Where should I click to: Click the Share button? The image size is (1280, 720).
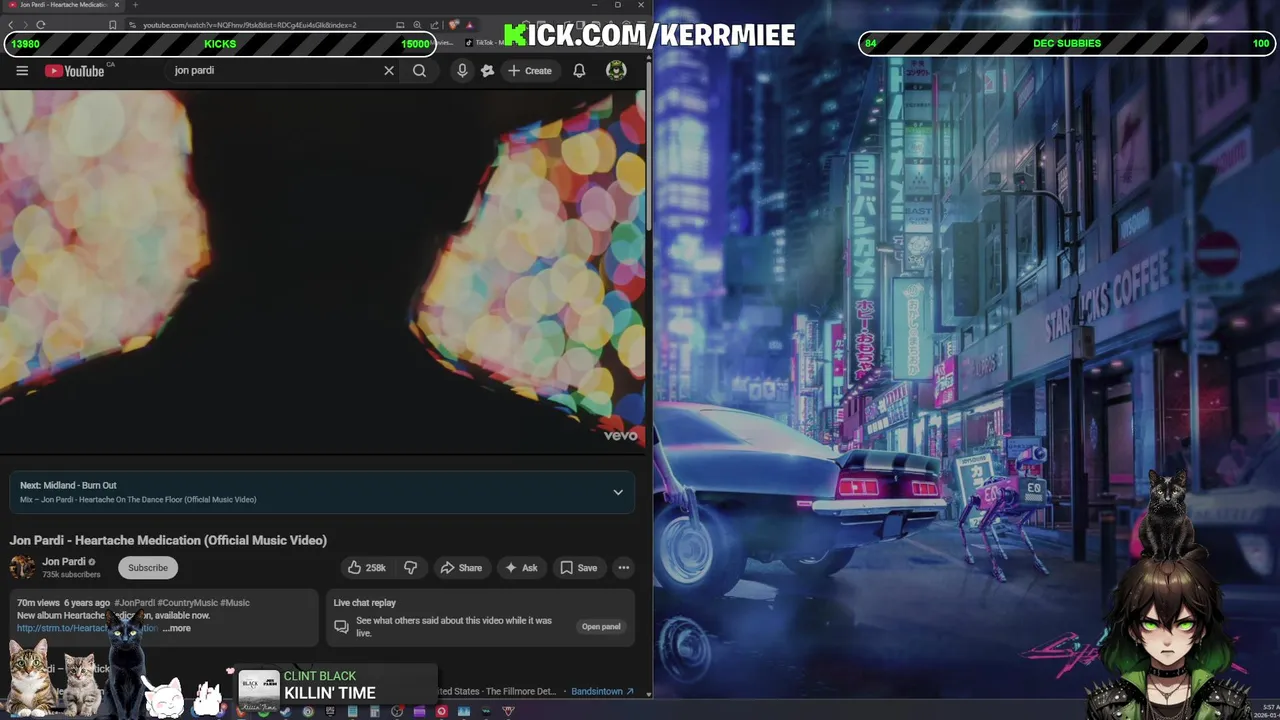(461, 567)
